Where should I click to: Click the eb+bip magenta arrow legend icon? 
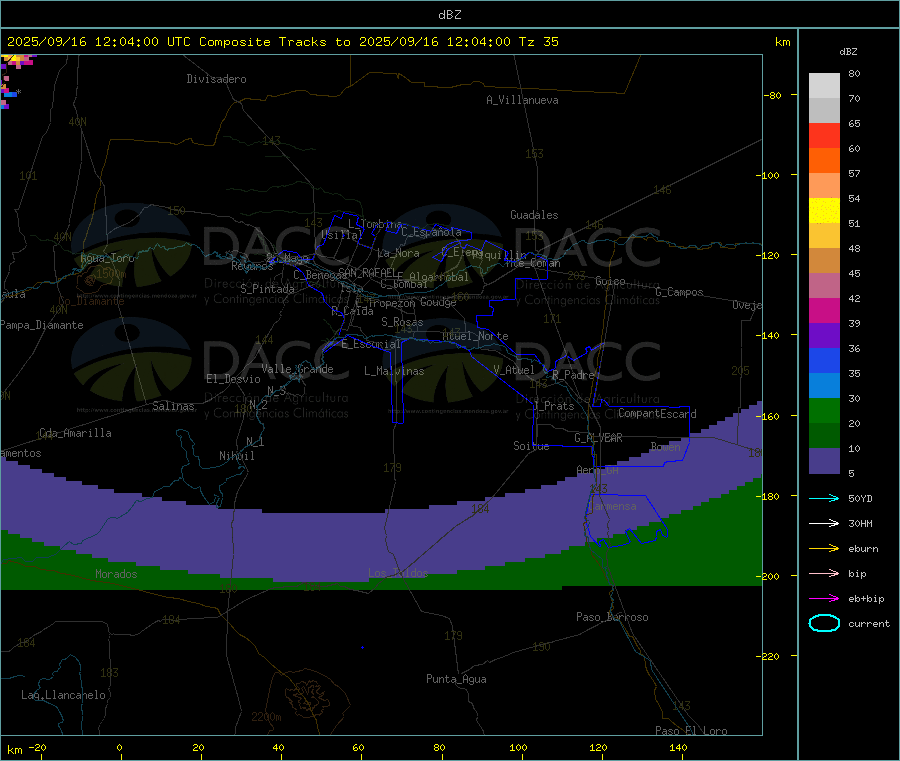coord(824,599)
